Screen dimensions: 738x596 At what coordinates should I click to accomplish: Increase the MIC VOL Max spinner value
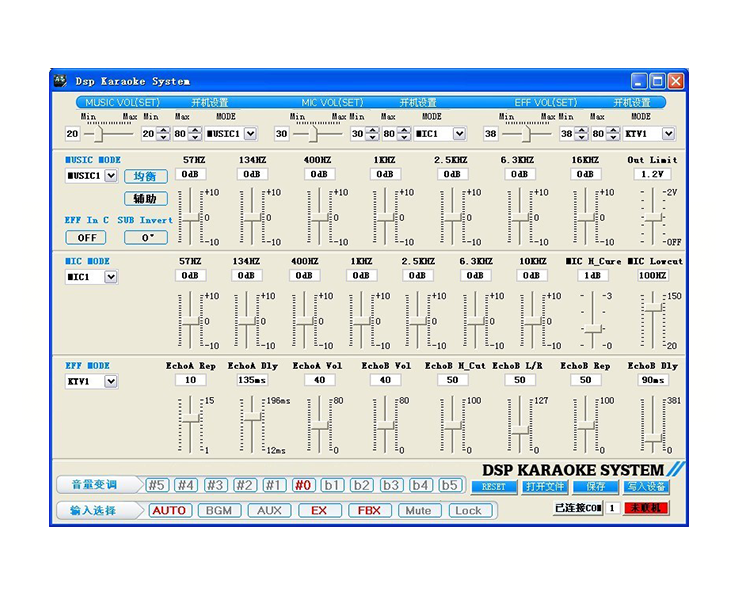click(x=404, y=130)
